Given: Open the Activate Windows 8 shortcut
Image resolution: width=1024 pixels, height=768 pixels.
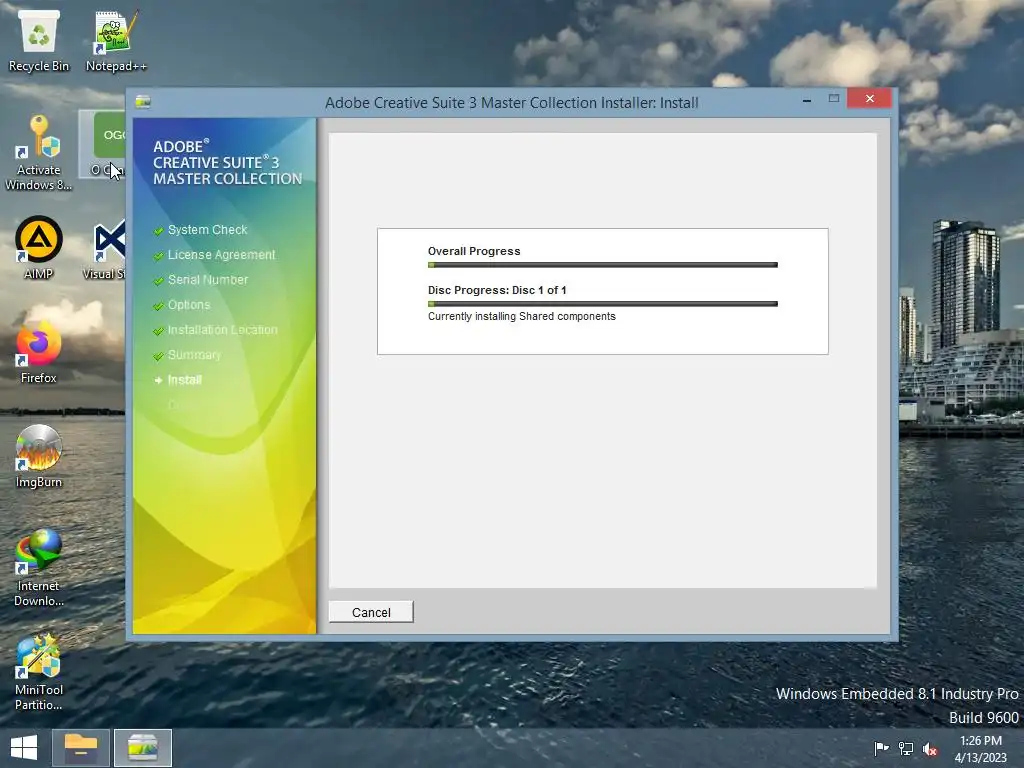Looking at the screenshot, I should 39,153.
